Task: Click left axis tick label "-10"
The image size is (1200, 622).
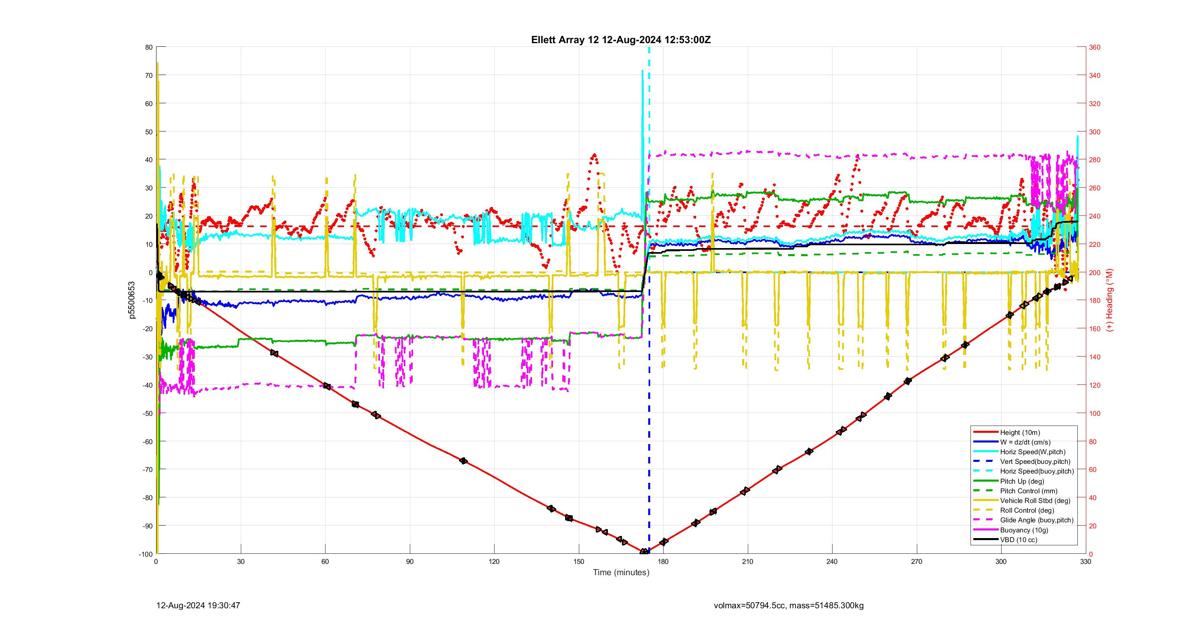Action: tap(147, 301)
